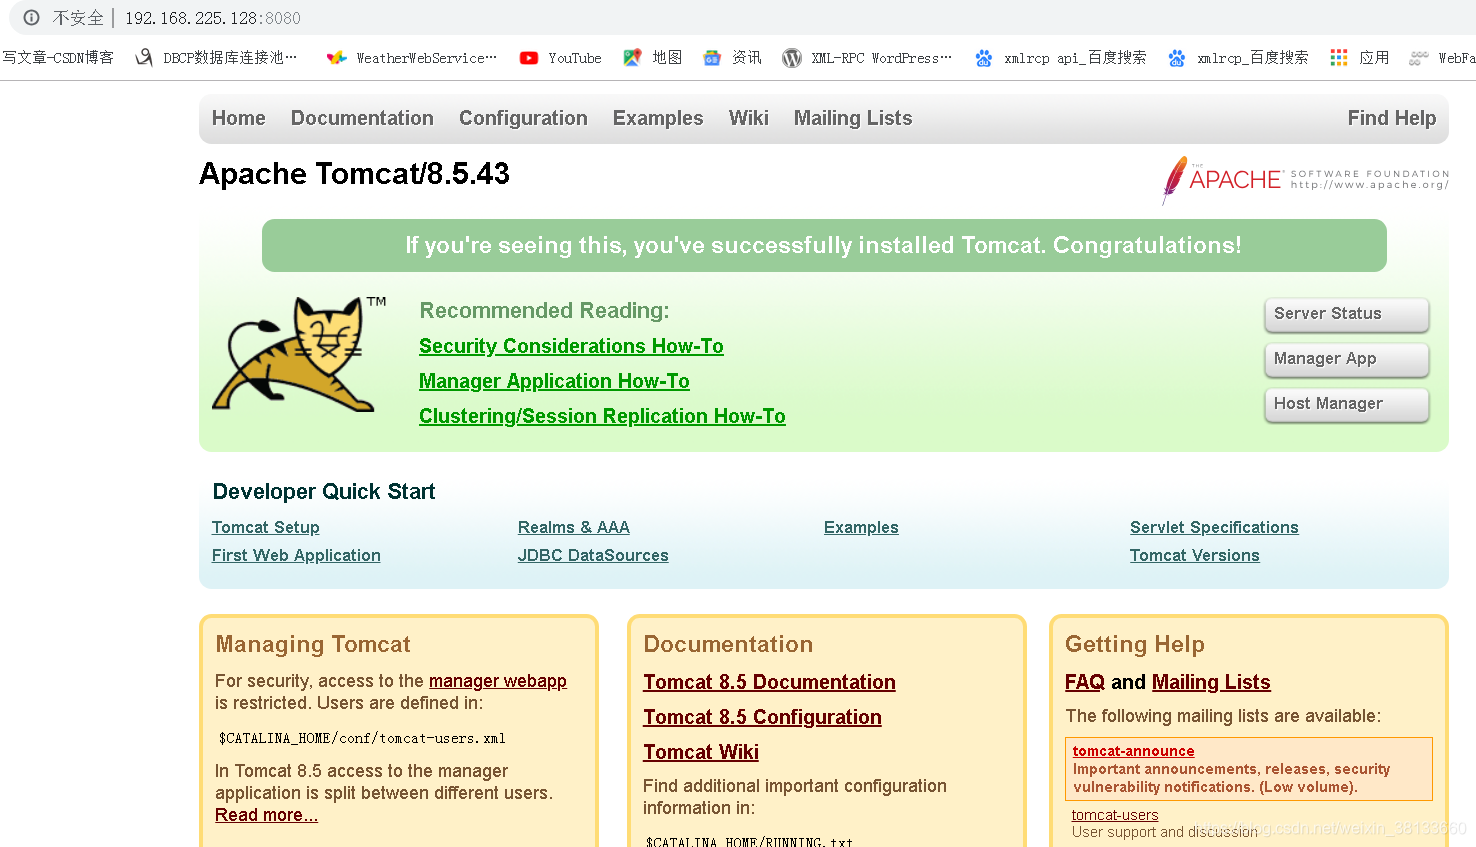Viewport: 1476px width, 847px height.
Task: Click the XML-RPC WordPress bookmark icon
Action: tap(792, 58)
